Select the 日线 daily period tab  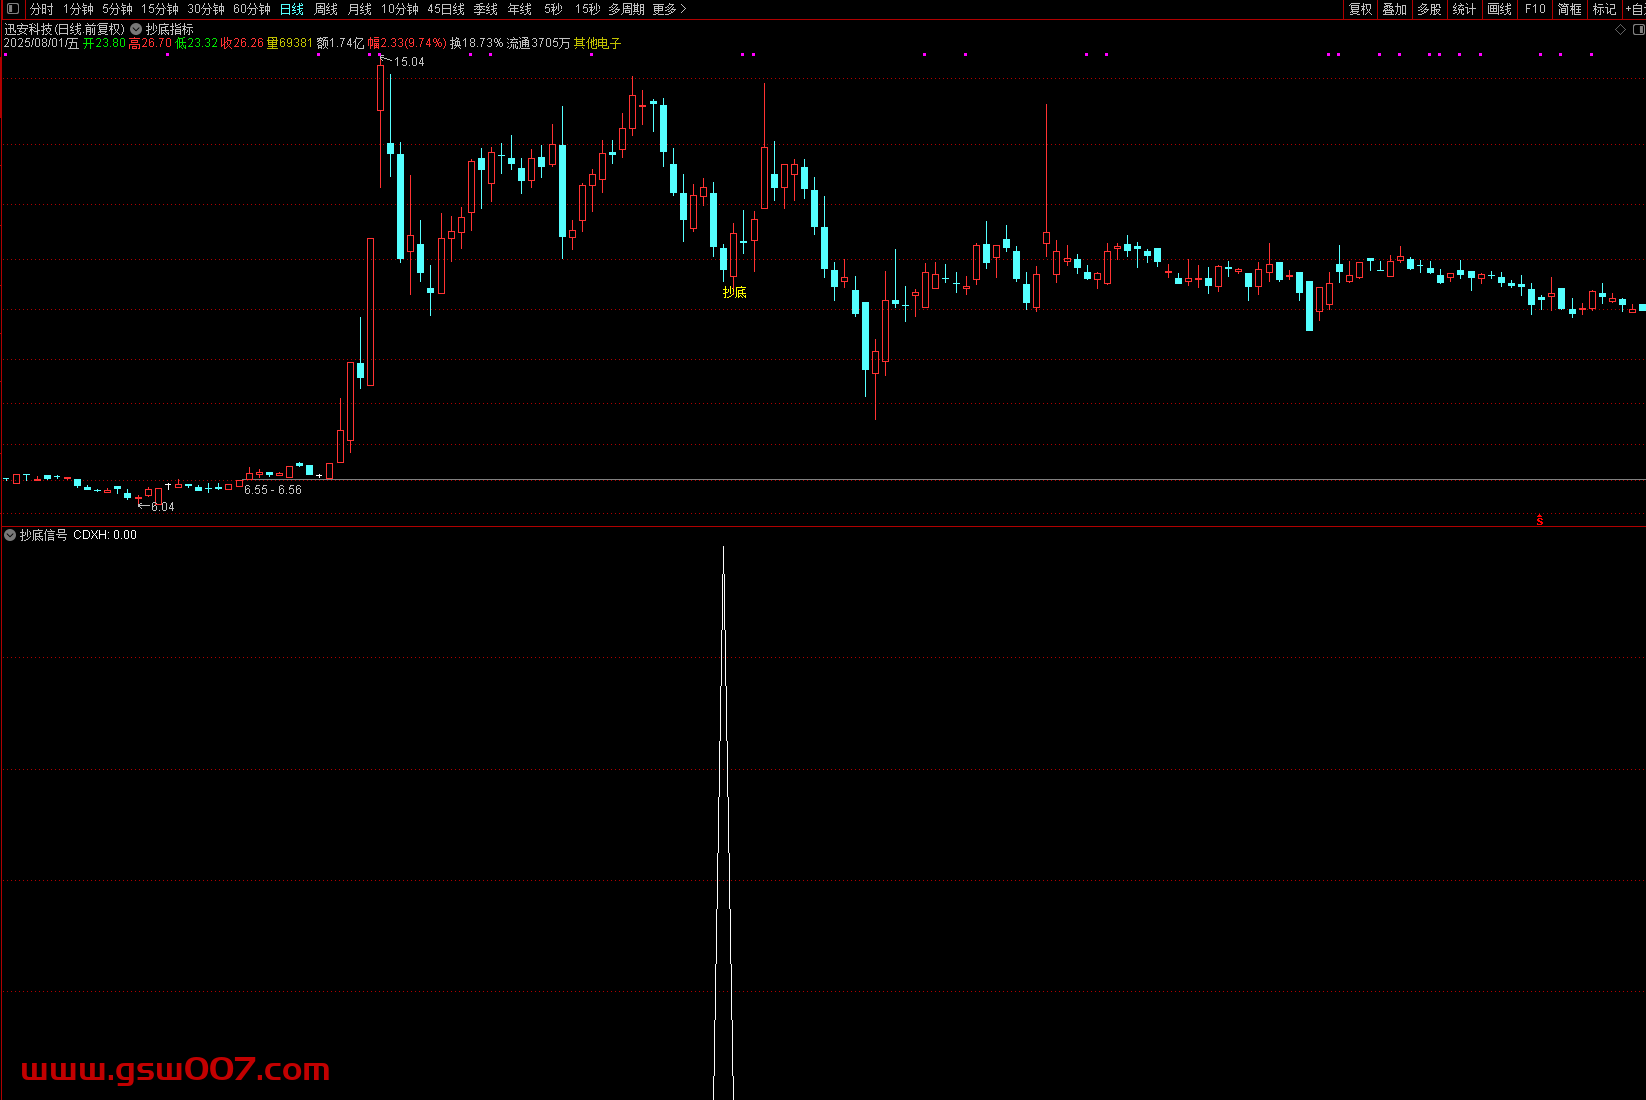click(x=292, y=9)
